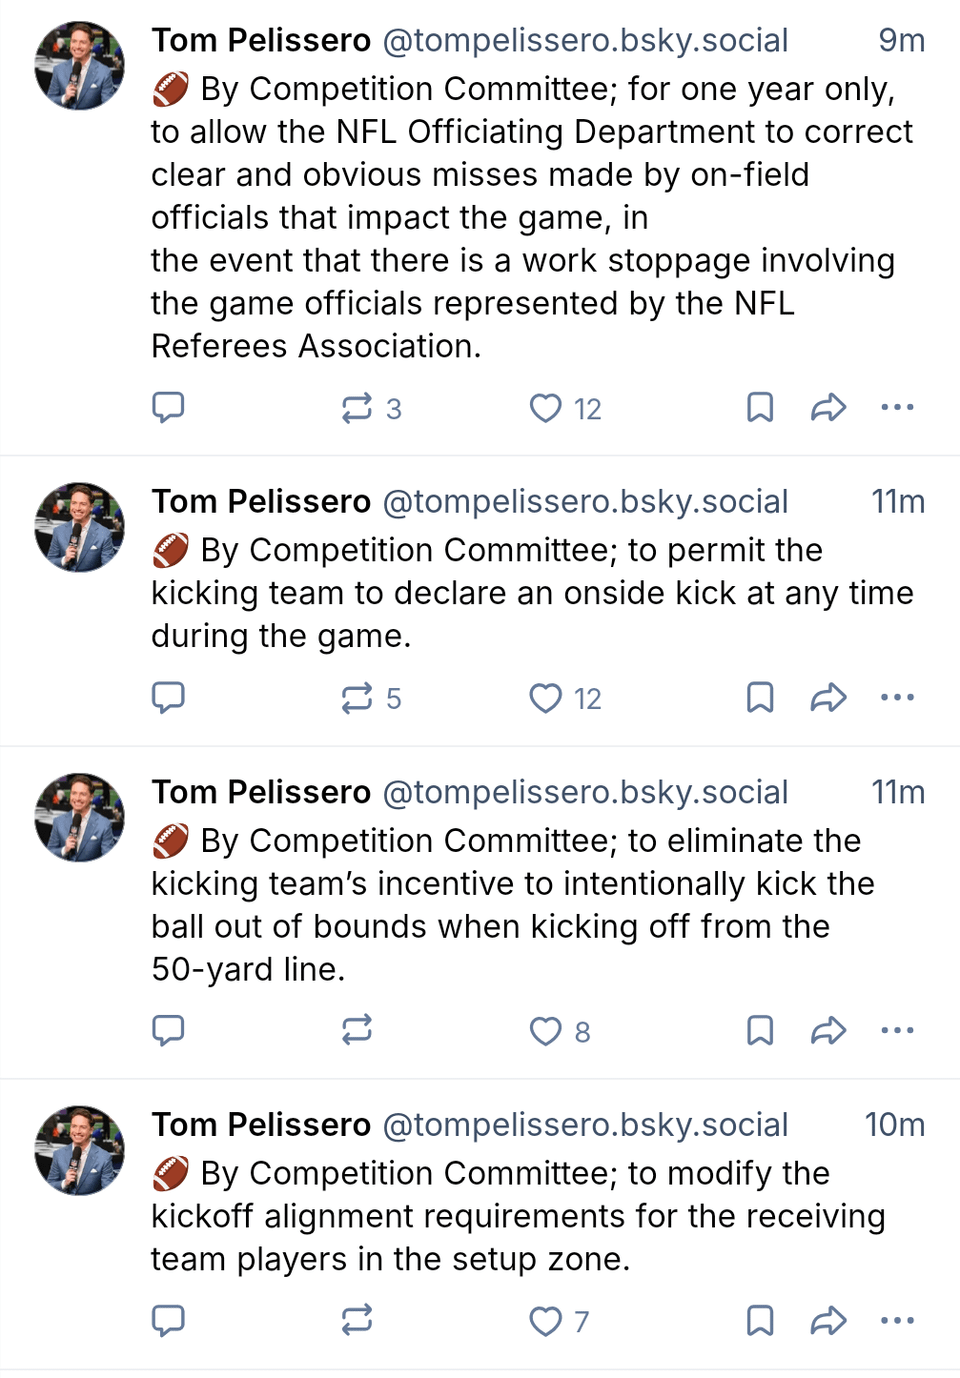Image resolution: width=960 pixels, height=1378 pixels.
Task: Like the kickoff alignment requirements post
Action: [546, 1321]
